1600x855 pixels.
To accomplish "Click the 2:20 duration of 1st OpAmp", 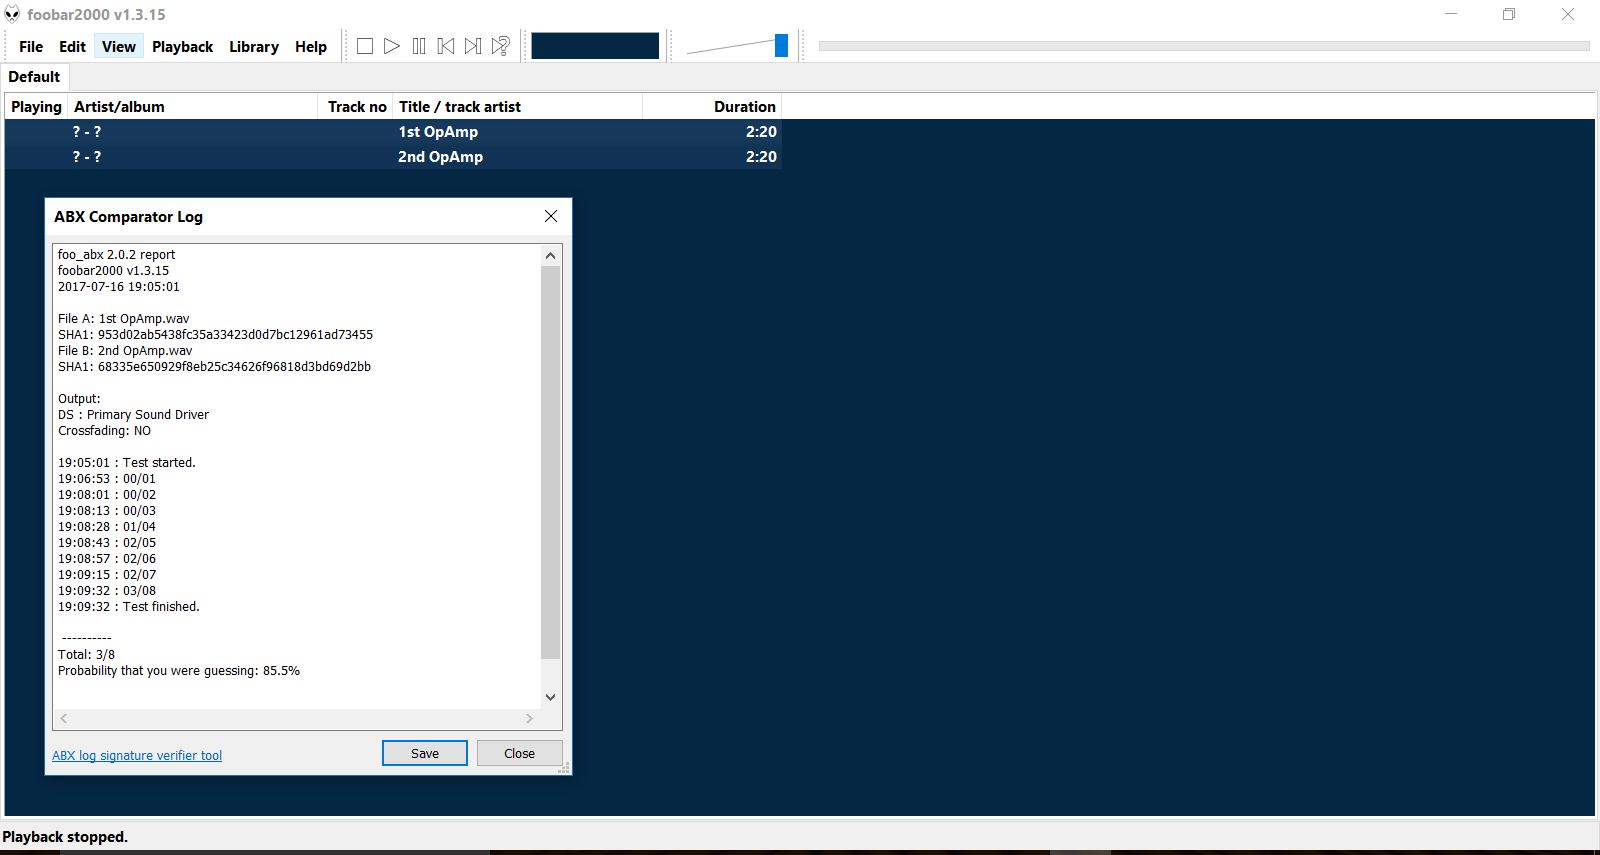I will pos(761,132).
